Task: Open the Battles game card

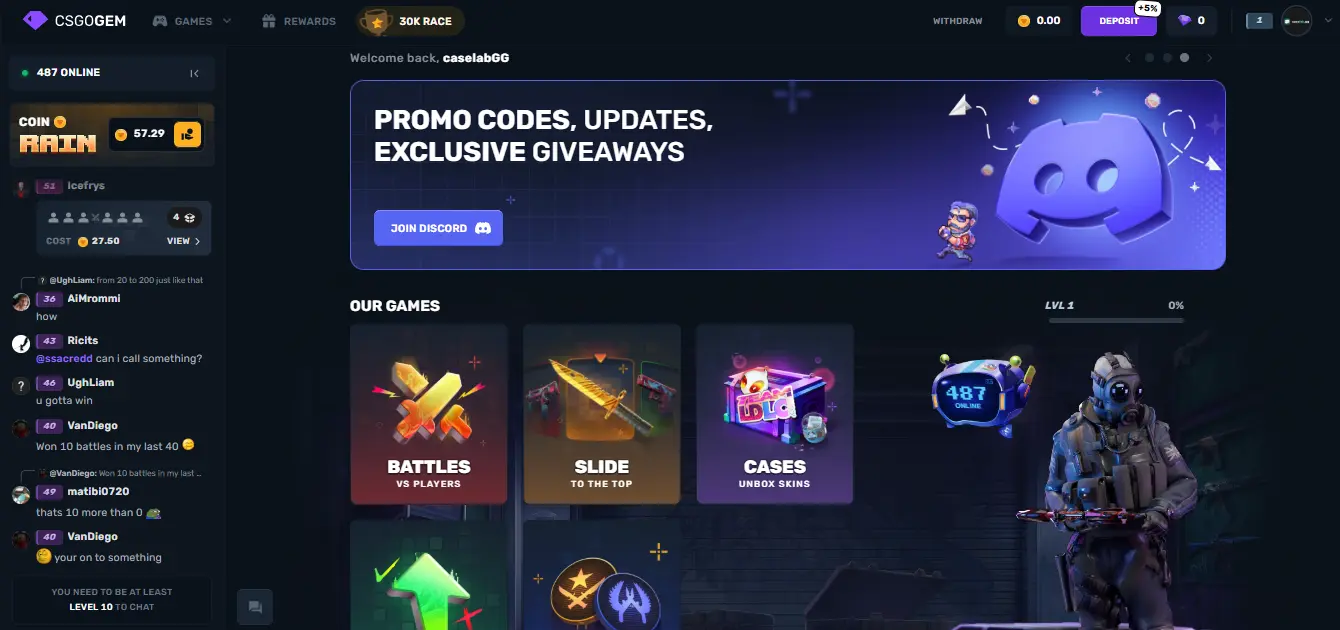Action: coord(429,413)
